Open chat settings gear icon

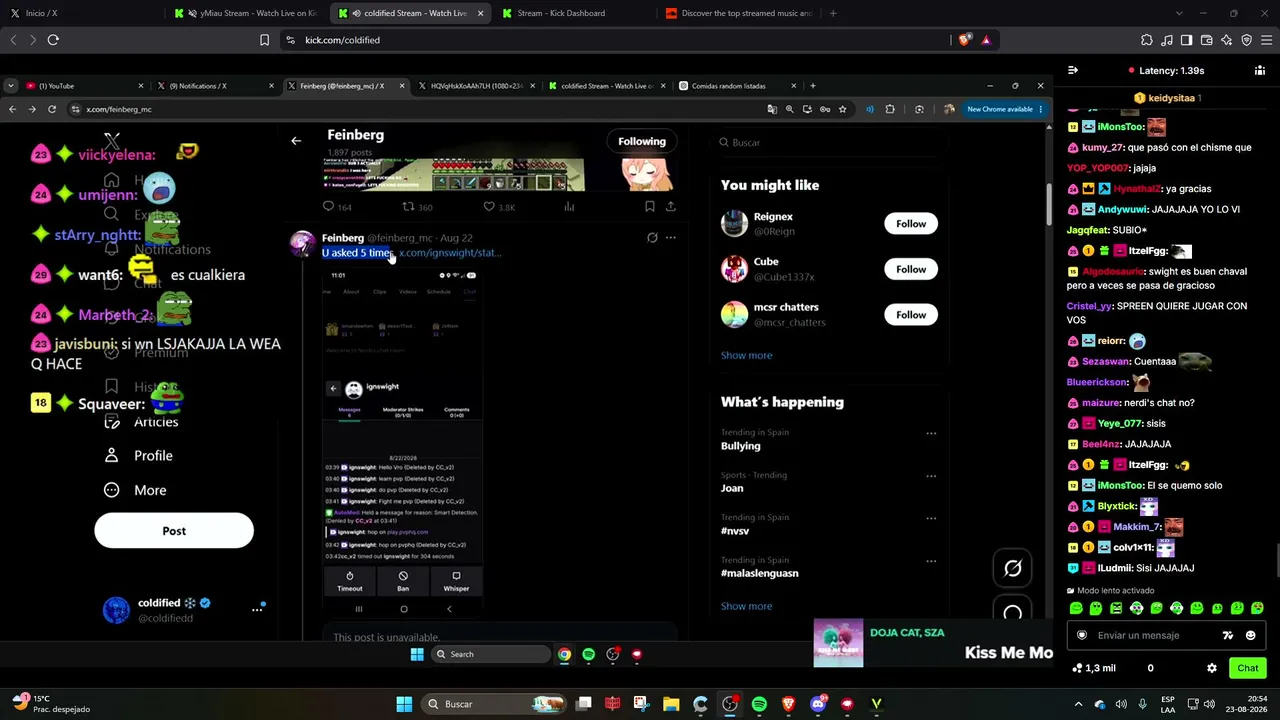tap(1212, 668)
